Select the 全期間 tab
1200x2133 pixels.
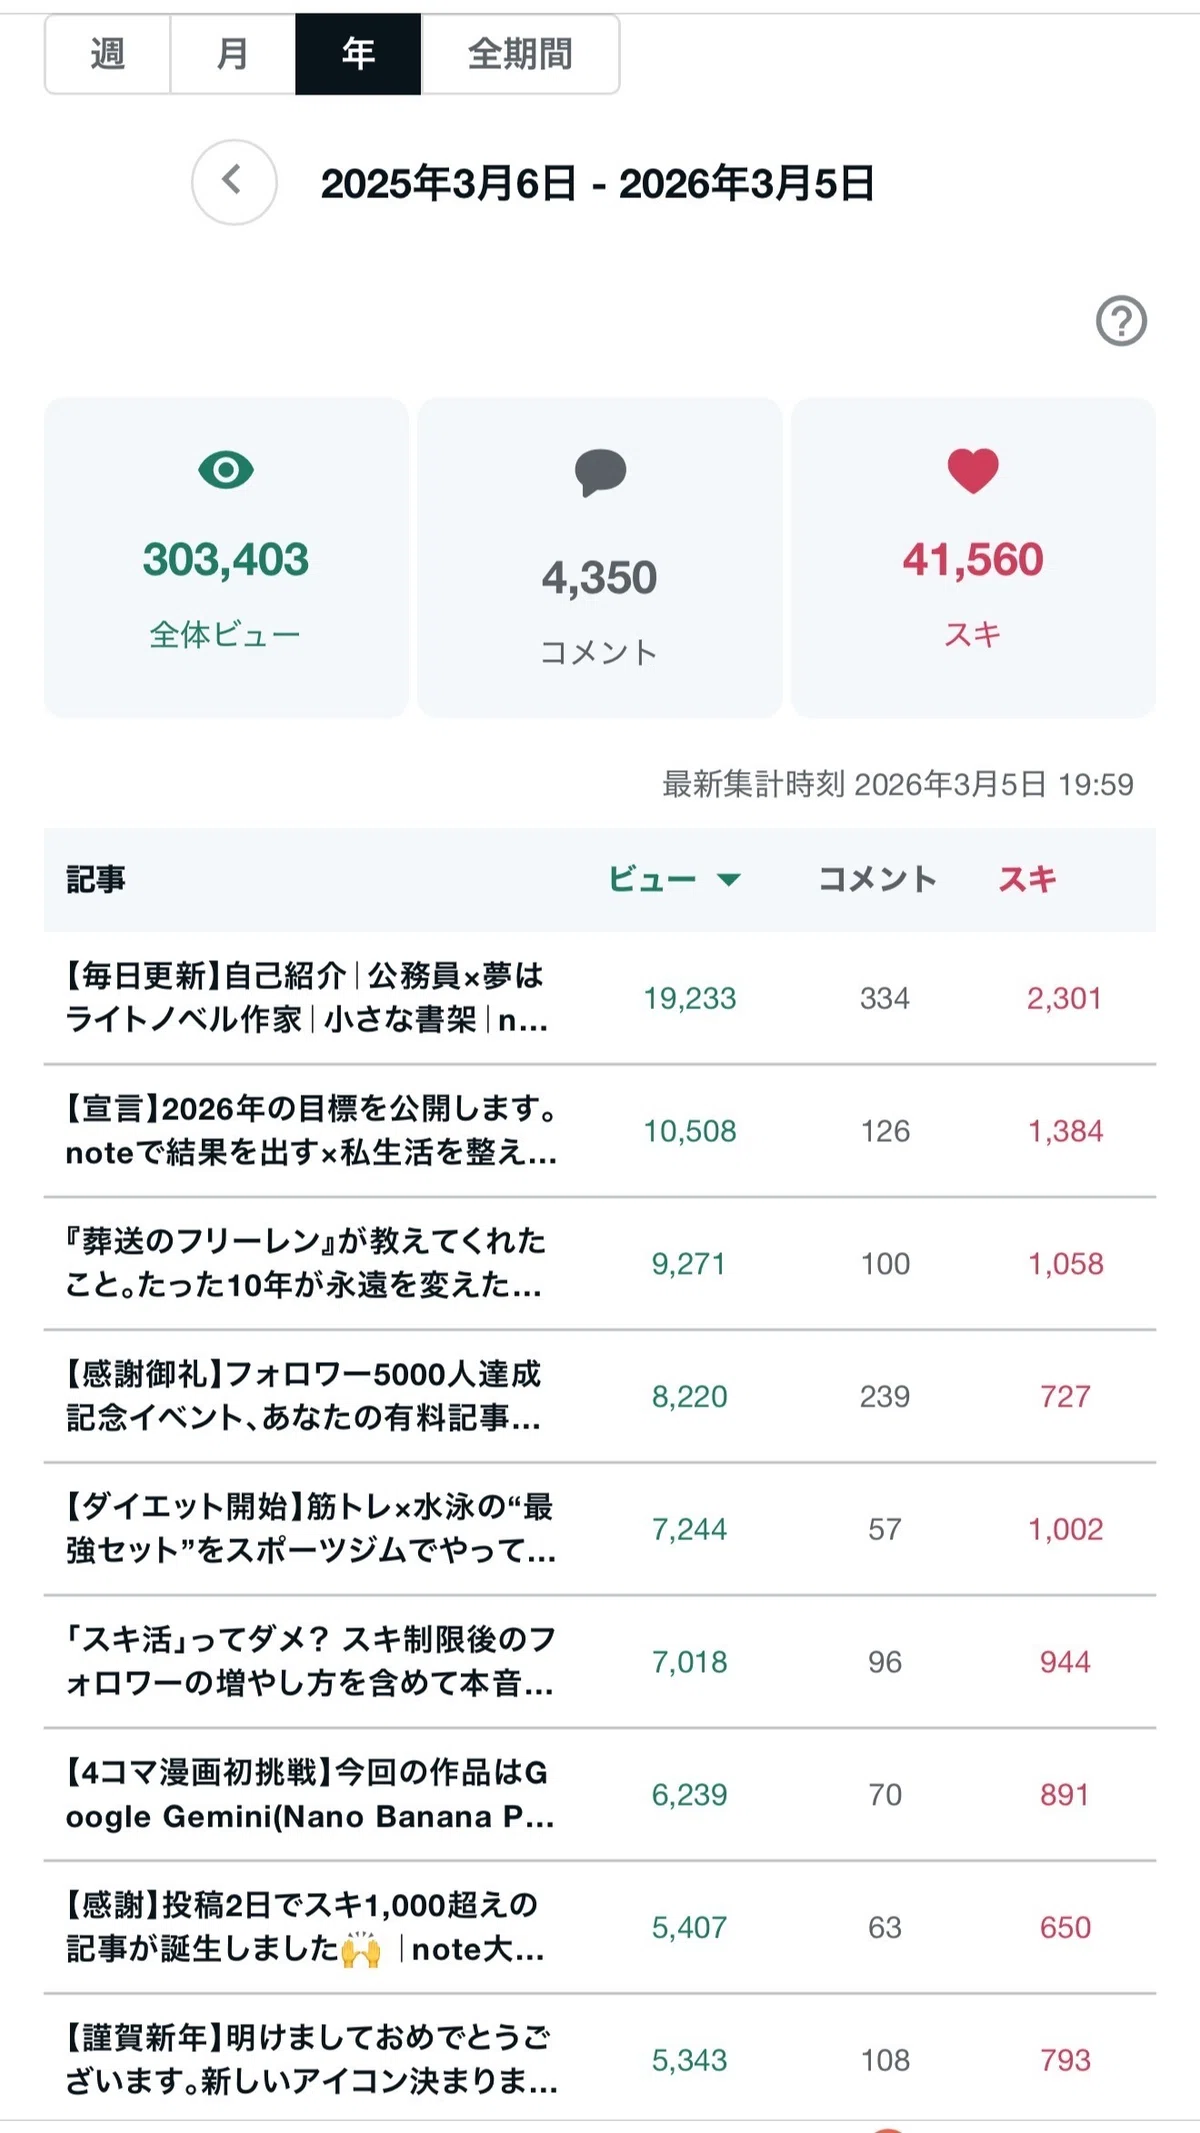pyautogui.click(x=520, y=54)
